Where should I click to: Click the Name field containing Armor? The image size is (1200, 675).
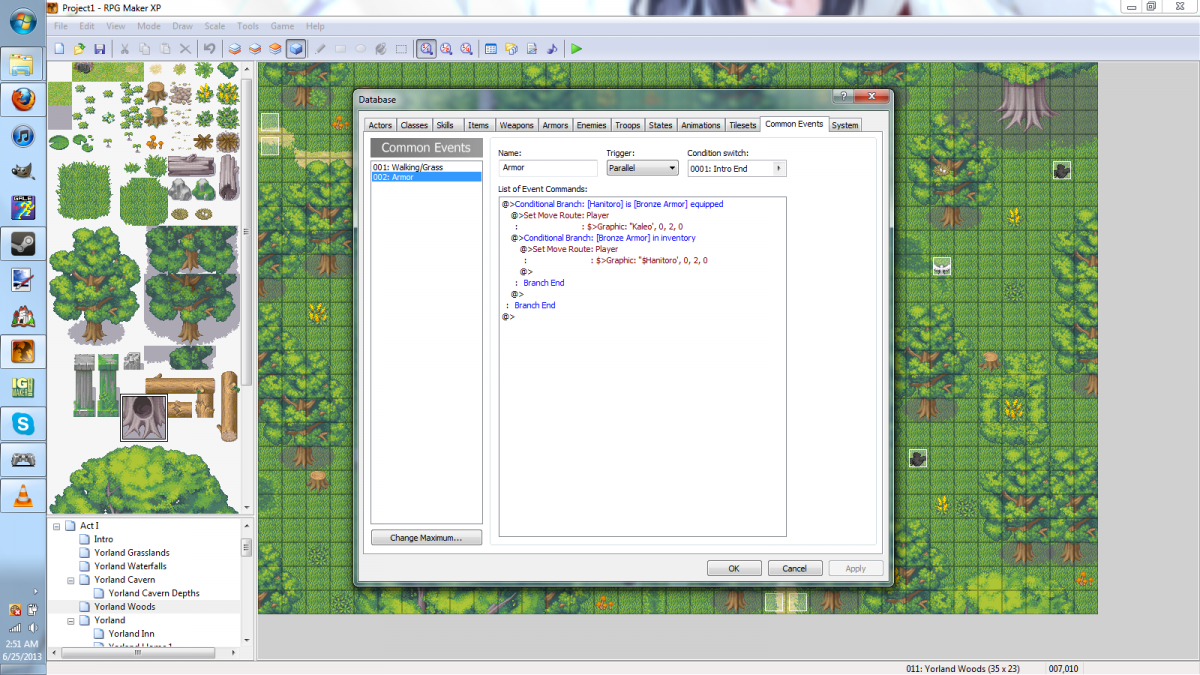click(547, 168)
